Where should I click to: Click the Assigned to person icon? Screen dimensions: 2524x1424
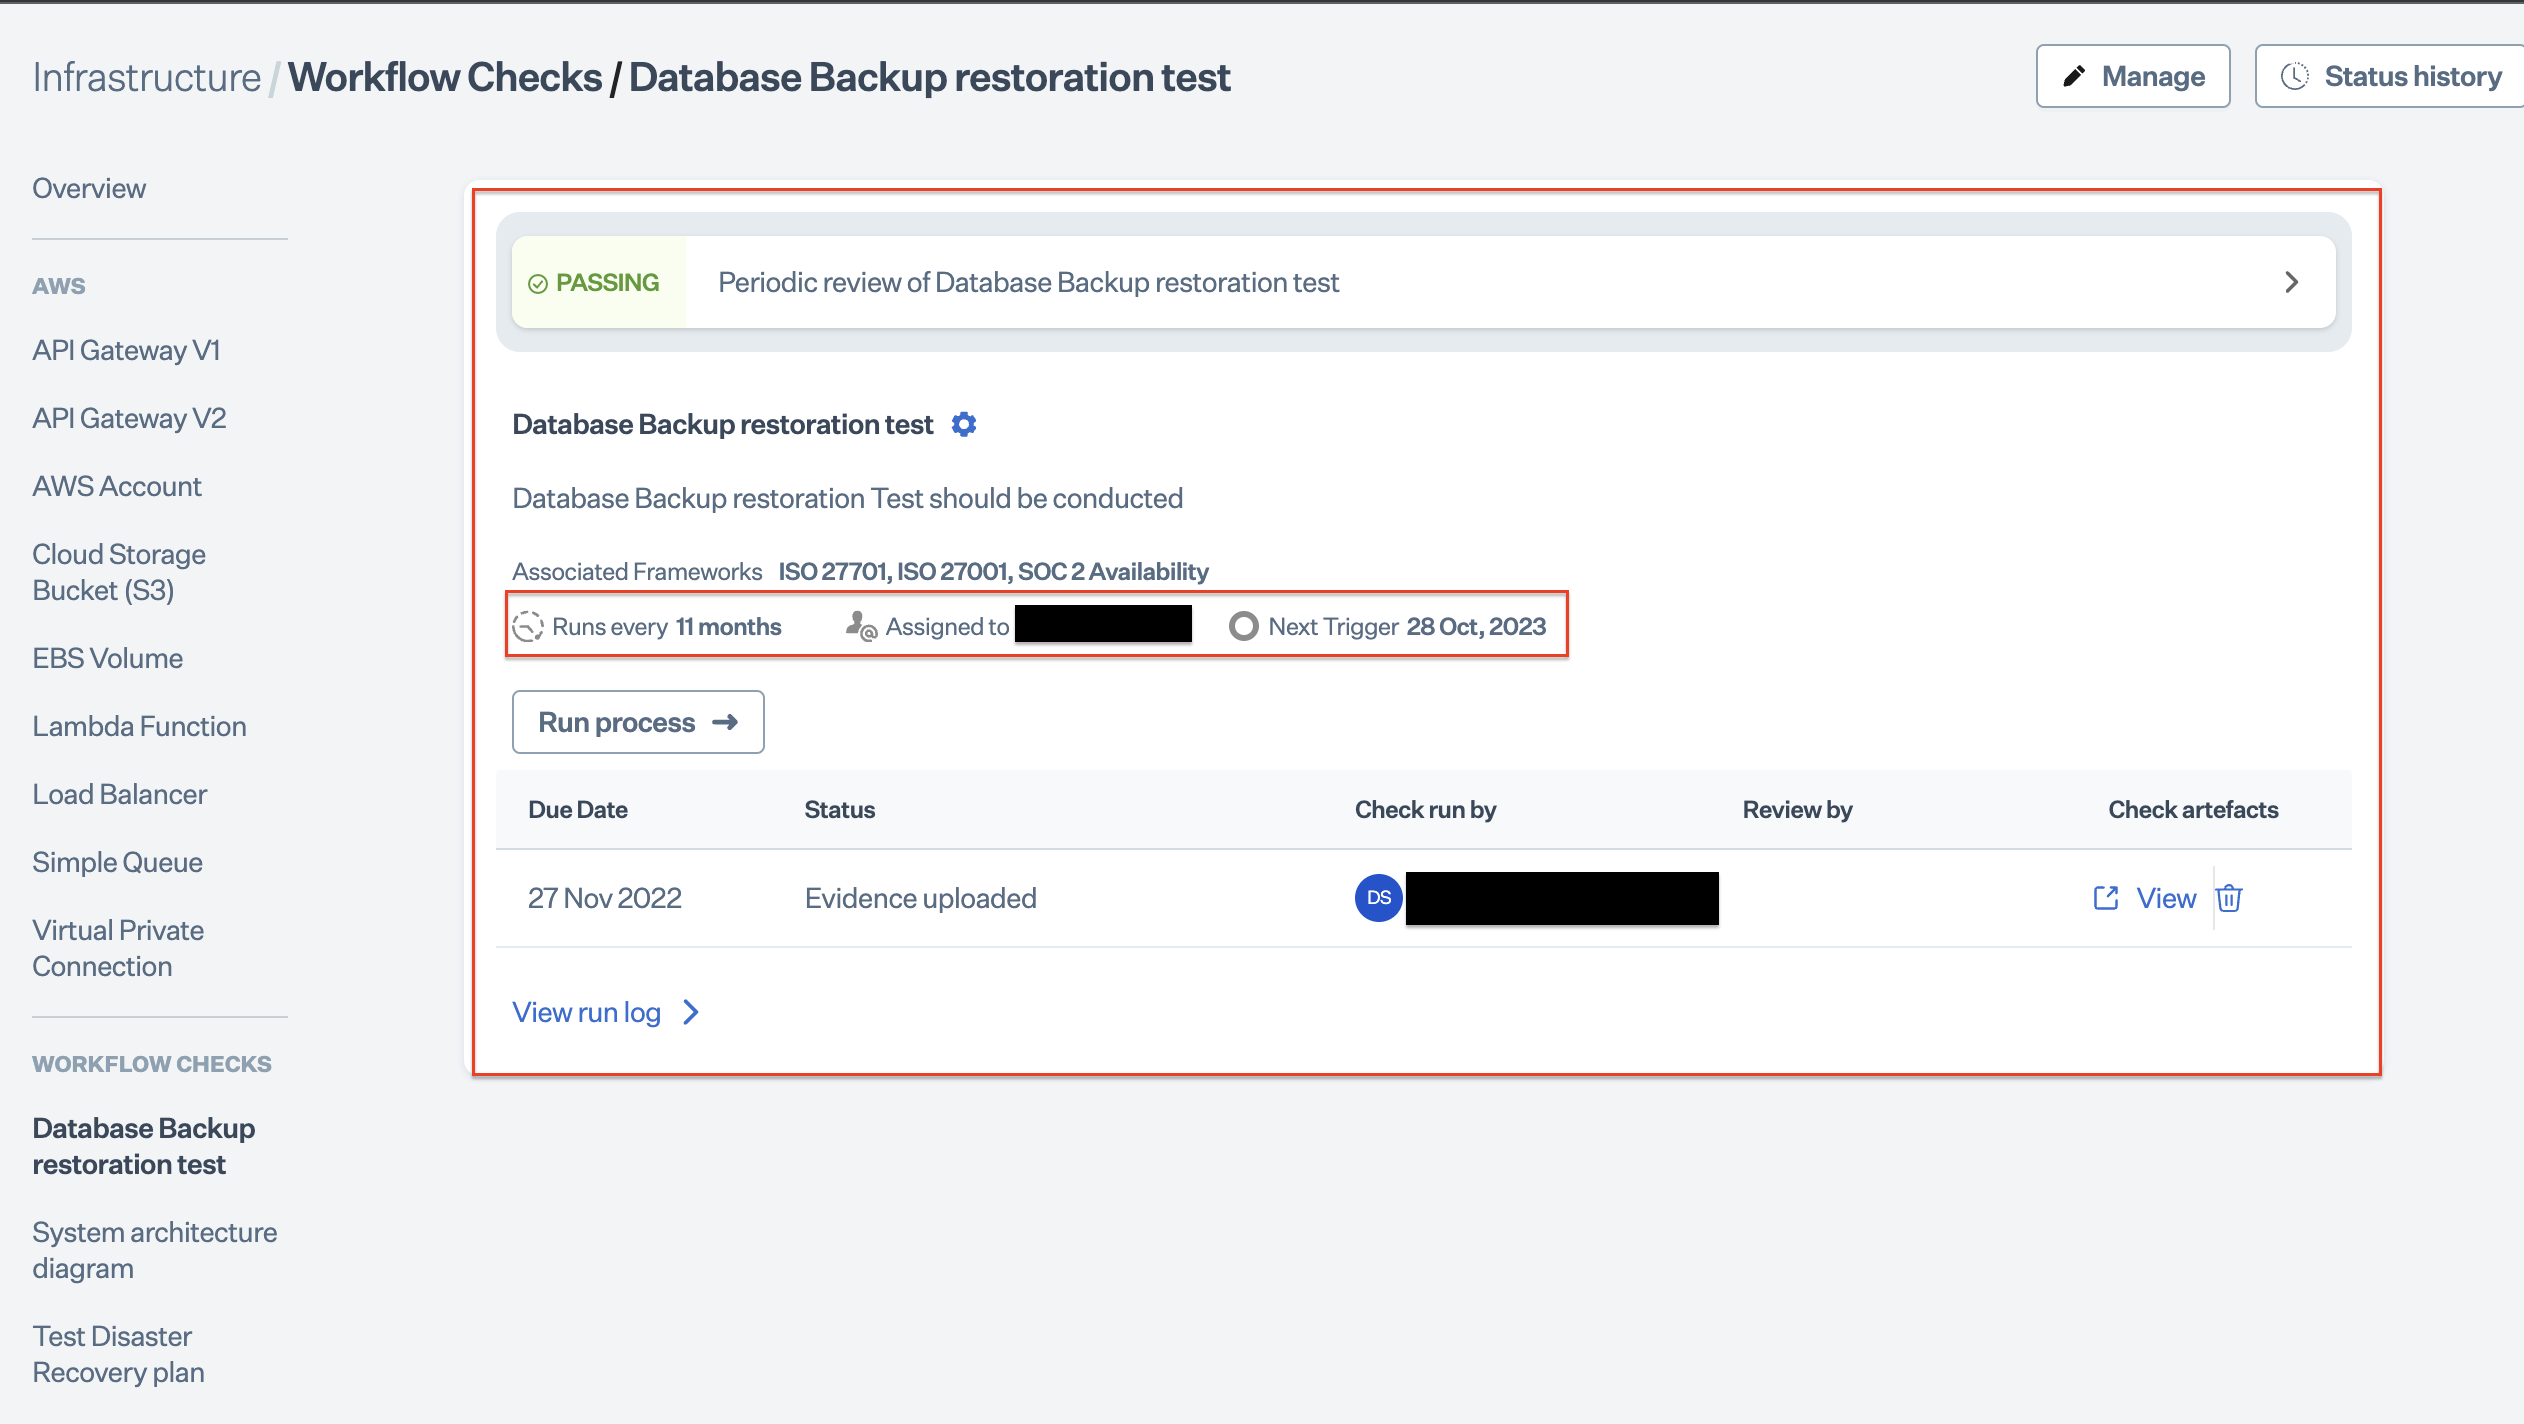[860, 627]
